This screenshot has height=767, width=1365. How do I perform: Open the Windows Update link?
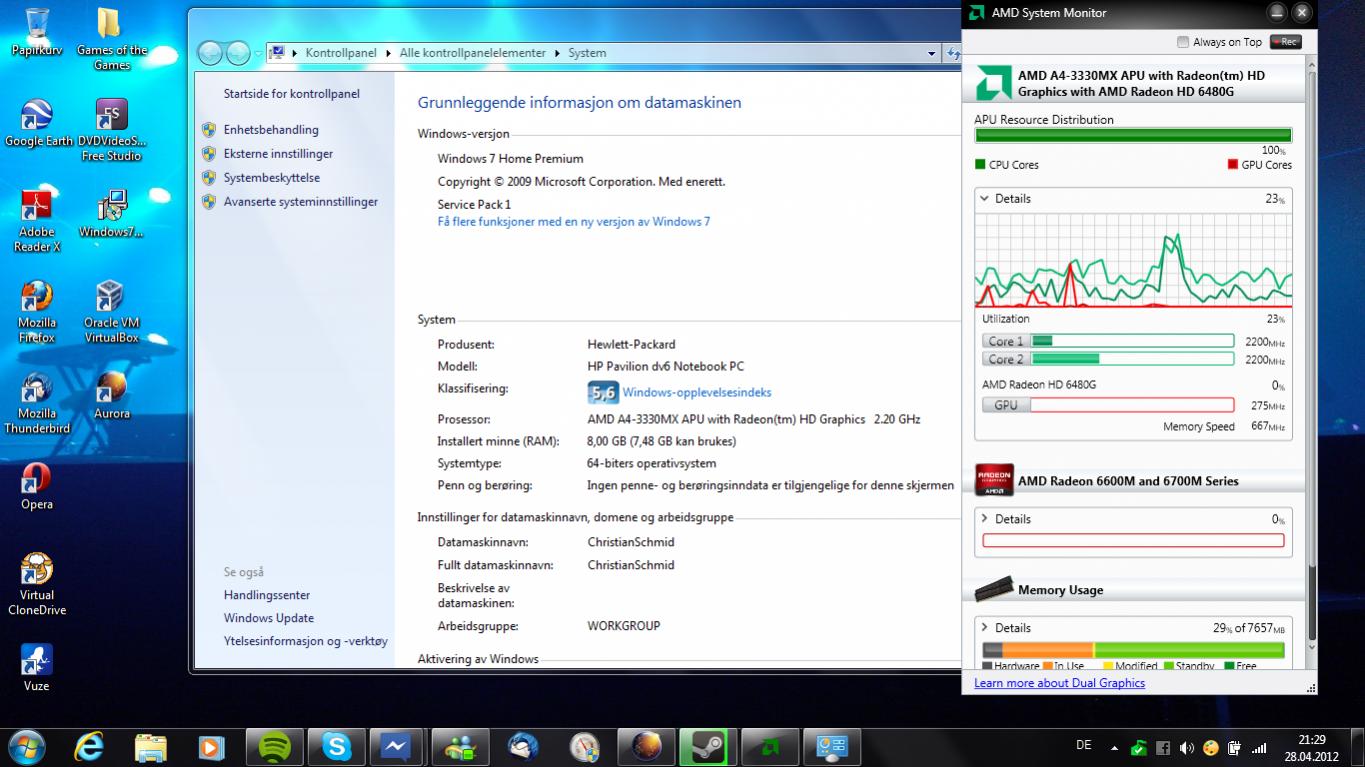click(x=269, y=618)
